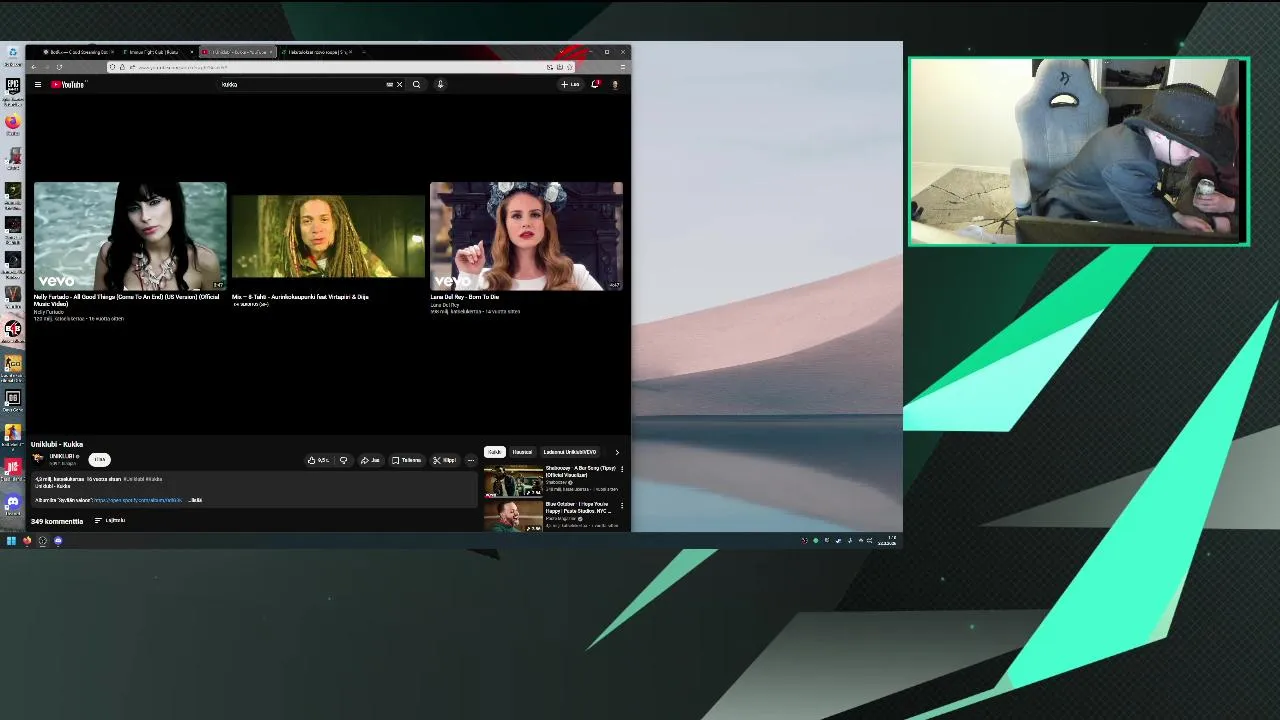Switch to the second browser tab
This screenshot has width=1280, height=720.
tap(155, 52)
